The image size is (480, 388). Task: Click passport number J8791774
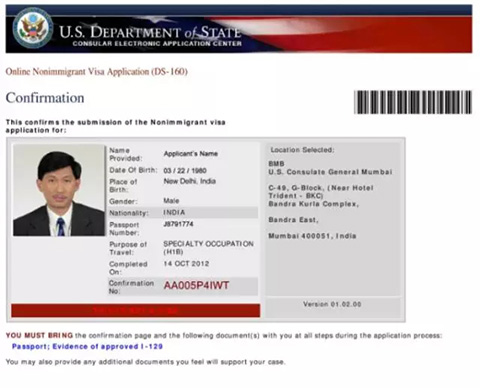point(178,224)
